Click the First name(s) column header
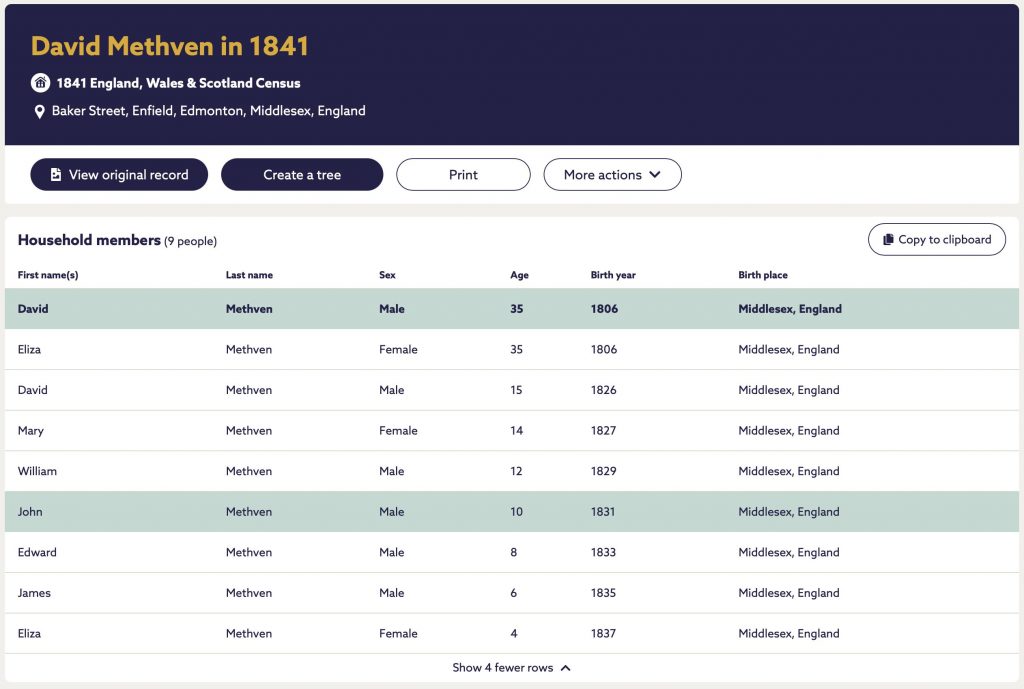Screen dimensions: 1024x689 tap(48, 275)
